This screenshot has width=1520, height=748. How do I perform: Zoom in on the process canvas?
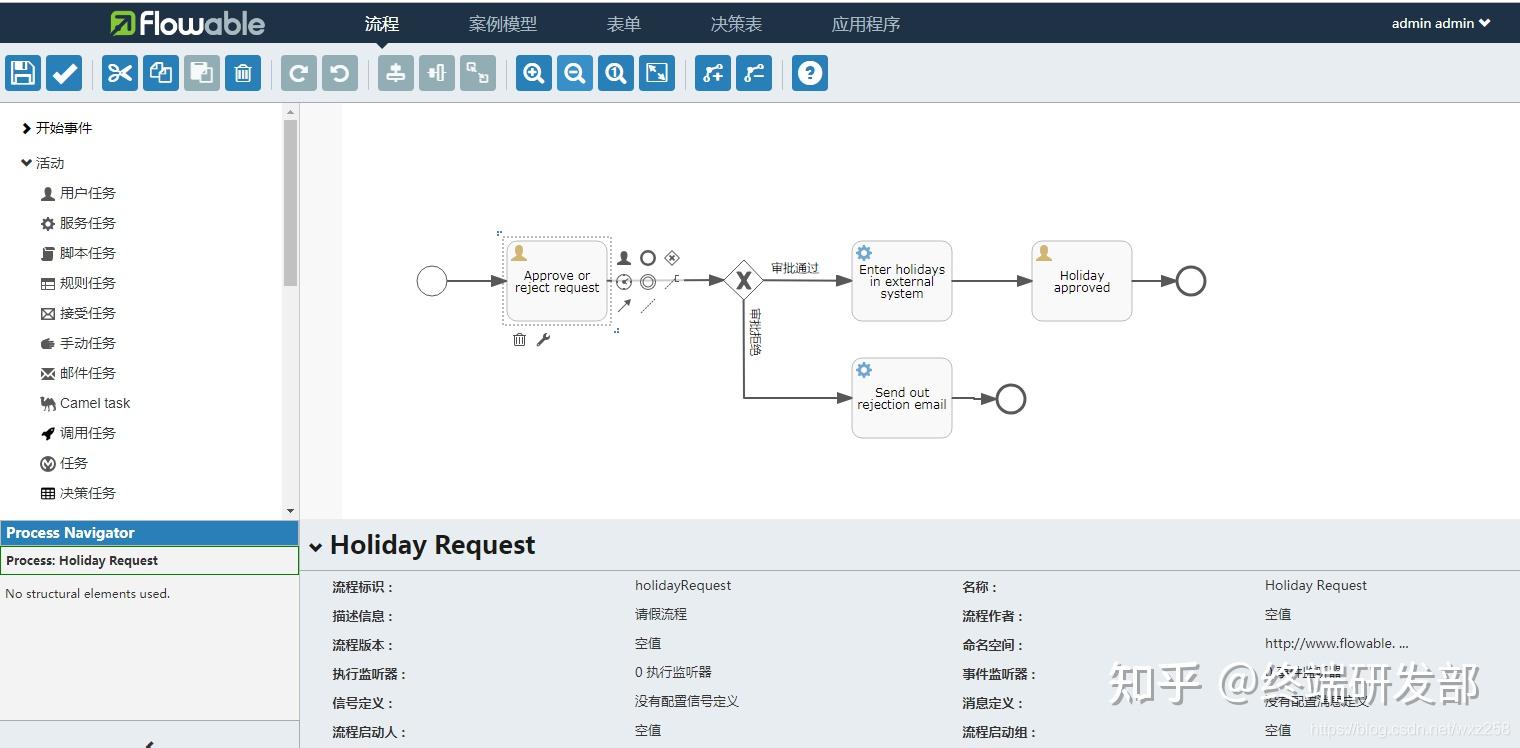[533, 72]
